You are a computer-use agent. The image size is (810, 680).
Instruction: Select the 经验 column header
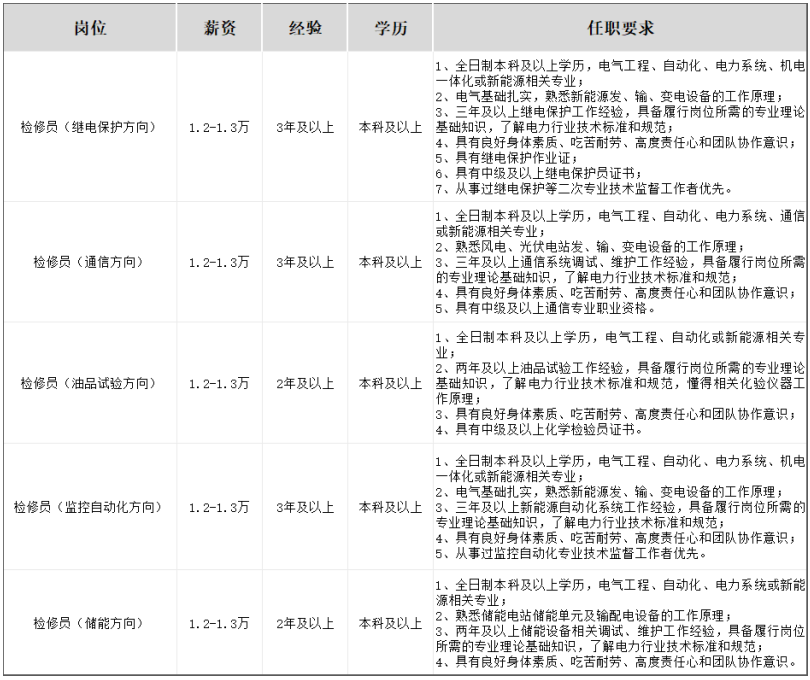[305, 28]
